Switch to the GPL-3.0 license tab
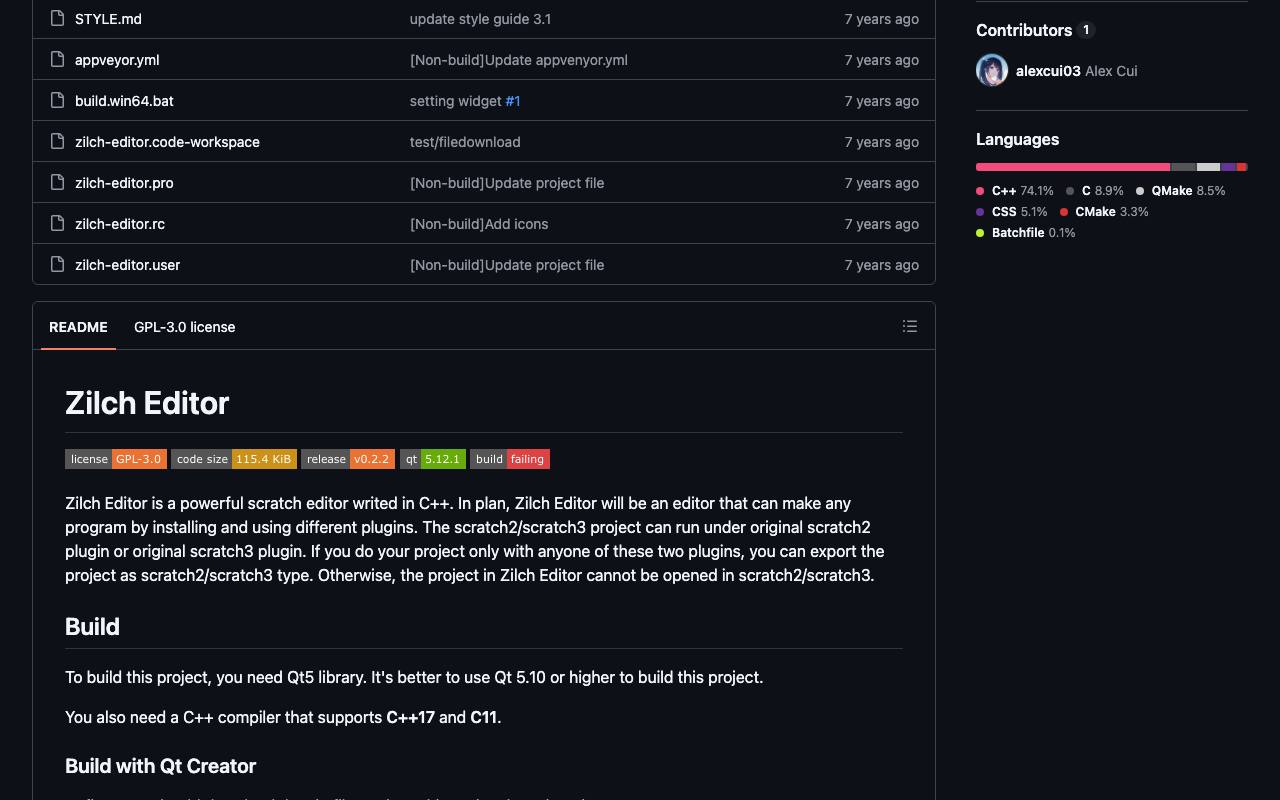Image resolution: width=1280 pixels, height=800 pixels. pyautogui.click(x=185, y=327)
